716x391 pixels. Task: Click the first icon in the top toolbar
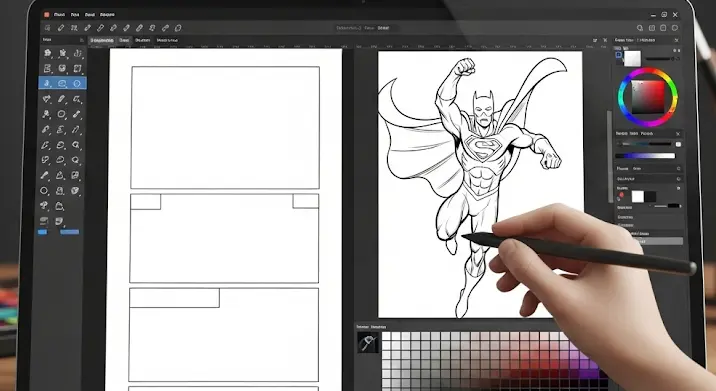pyautogui.click(x=47, y=28)
